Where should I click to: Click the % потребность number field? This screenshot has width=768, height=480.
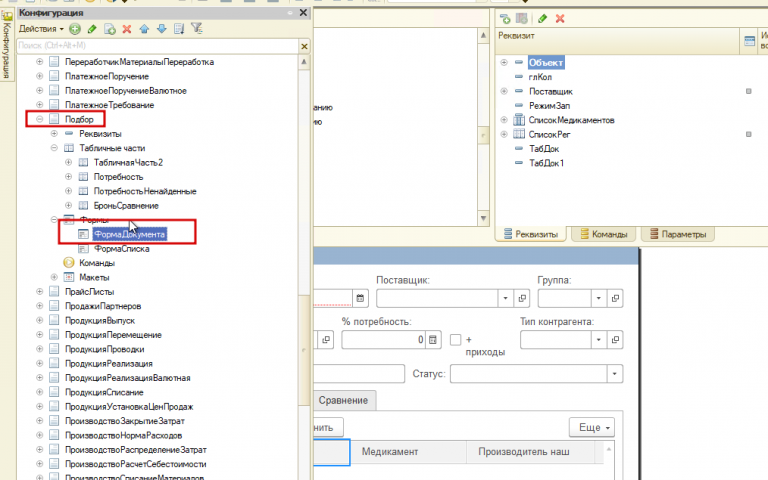pyautogui.click(x=384, y=339)
